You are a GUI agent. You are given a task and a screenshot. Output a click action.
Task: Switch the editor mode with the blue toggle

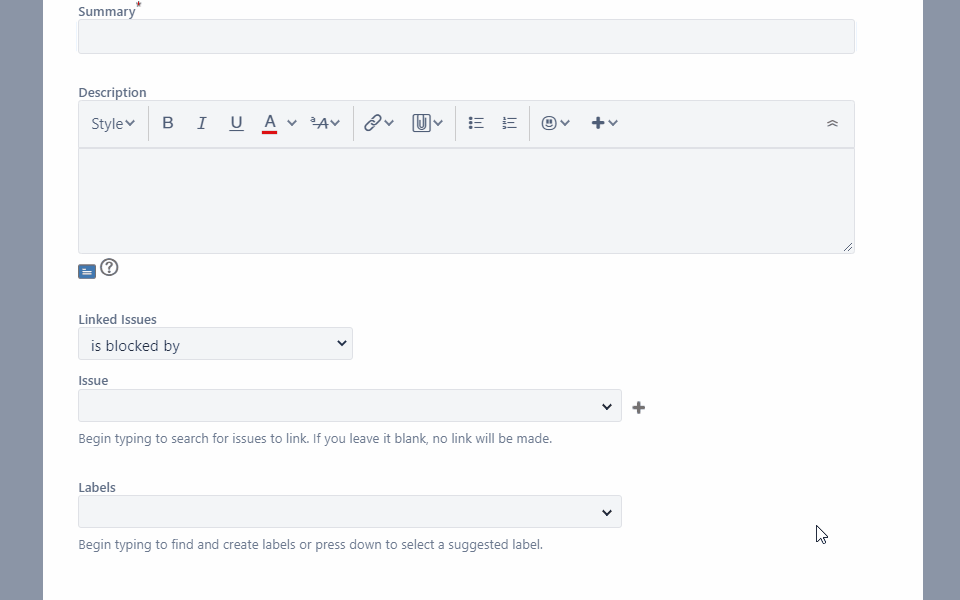tap(87, 271)
